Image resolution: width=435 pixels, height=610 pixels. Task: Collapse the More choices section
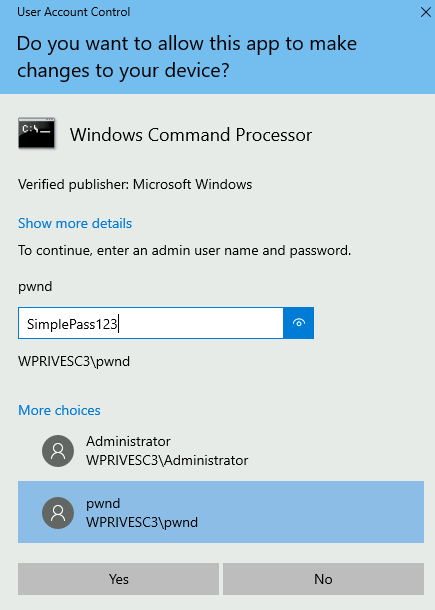(x=59, y=410)
